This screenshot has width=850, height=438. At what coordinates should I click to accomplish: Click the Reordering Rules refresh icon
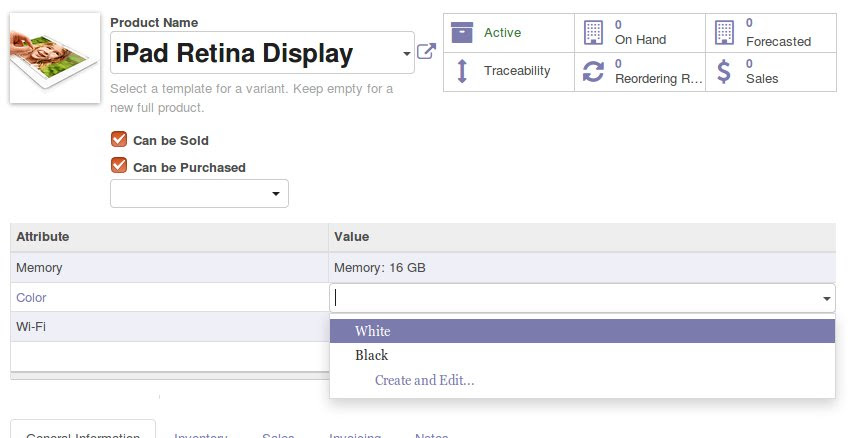(593, 72)
